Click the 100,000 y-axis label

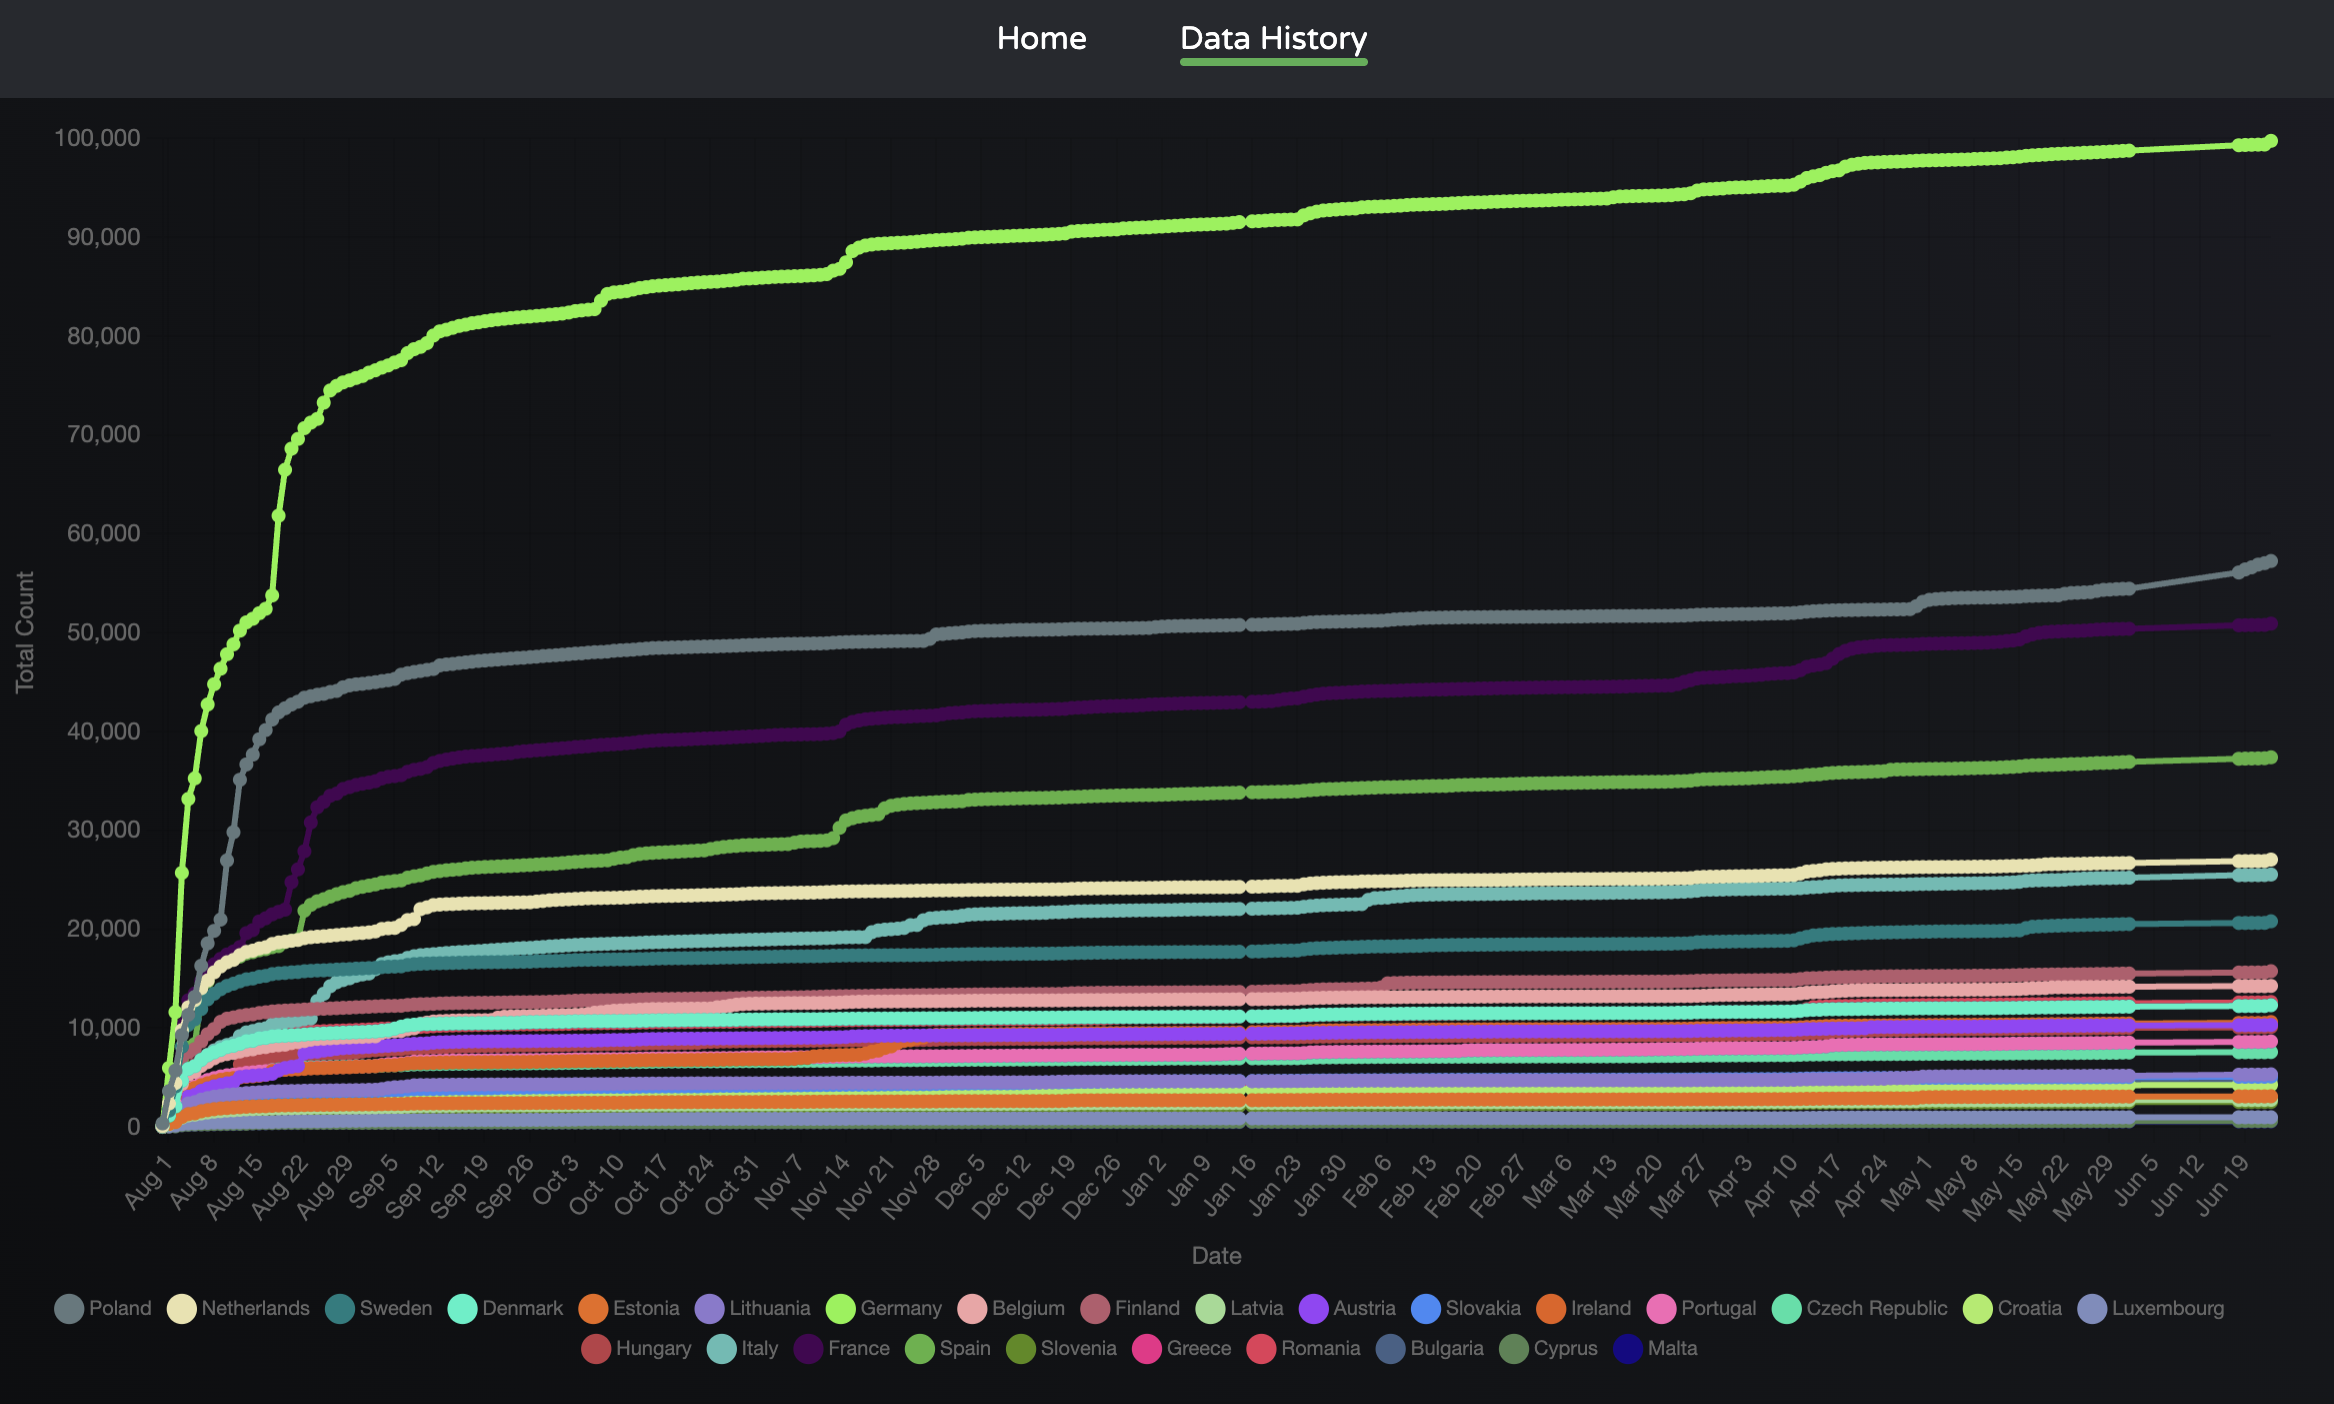point(97,138)
